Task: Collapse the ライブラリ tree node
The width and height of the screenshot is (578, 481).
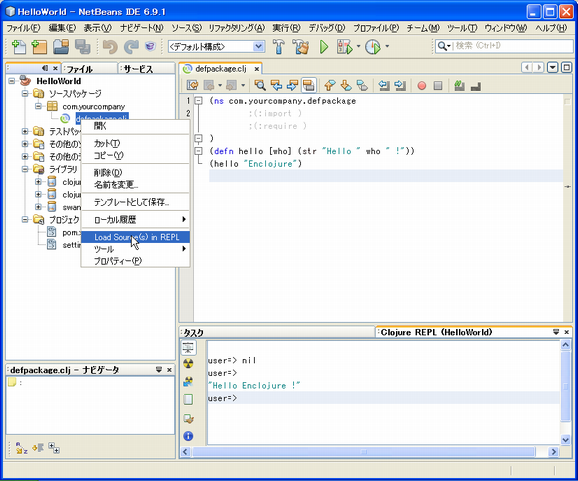Action: [25, 169]
